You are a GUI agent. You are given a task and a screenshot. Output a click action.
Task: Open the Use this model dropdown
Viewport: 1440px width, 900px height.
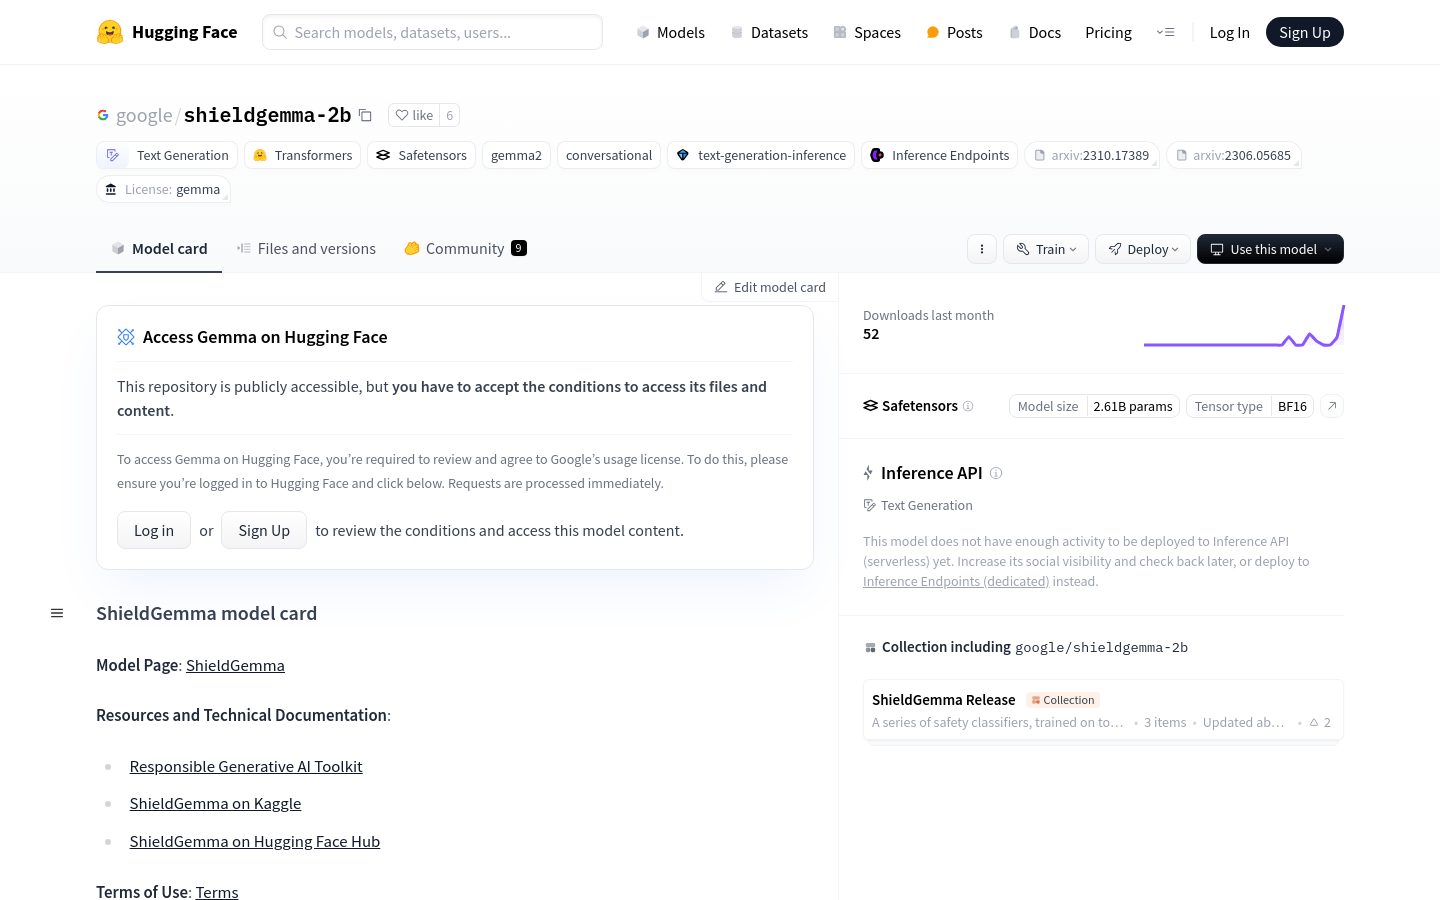(1270, 249)
